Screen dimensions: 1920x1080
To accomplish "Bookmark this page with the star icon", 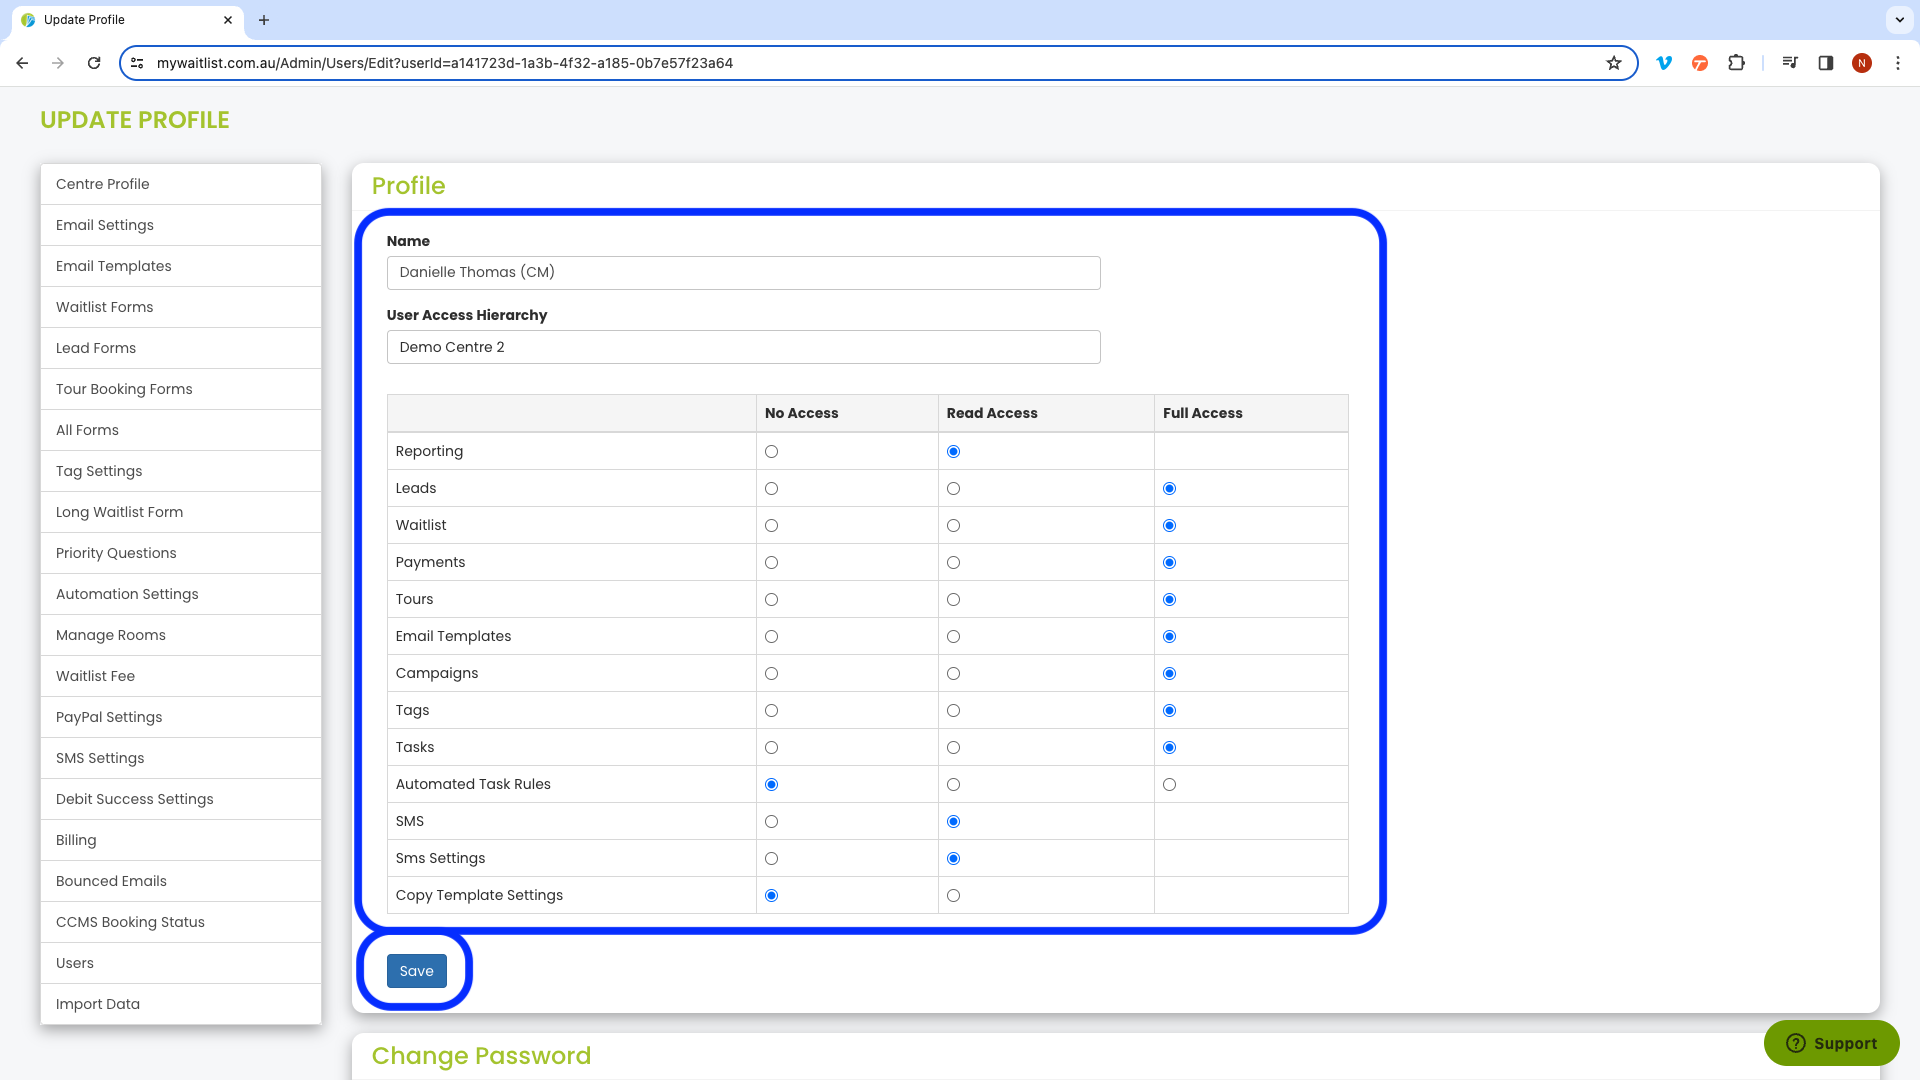I will tap(1614, 63).
